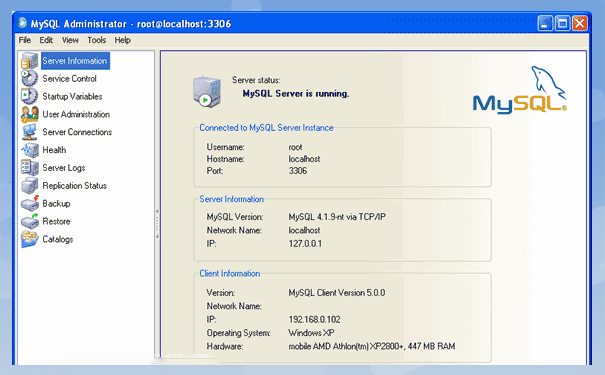Close the MySQL Administrator window
The width and height of the screenshot is (605, 375).
pyautogui.click(x=580, y=24)
